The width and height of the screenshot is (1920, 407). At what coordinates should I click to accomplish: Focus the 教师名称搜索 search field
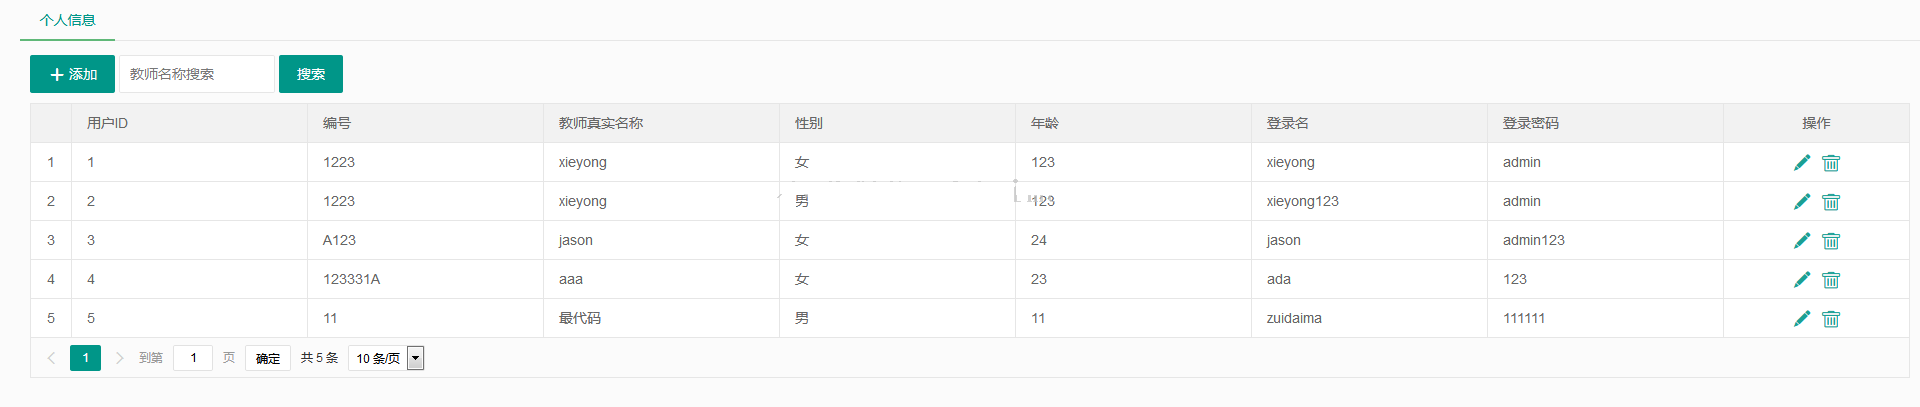(196, 74)
